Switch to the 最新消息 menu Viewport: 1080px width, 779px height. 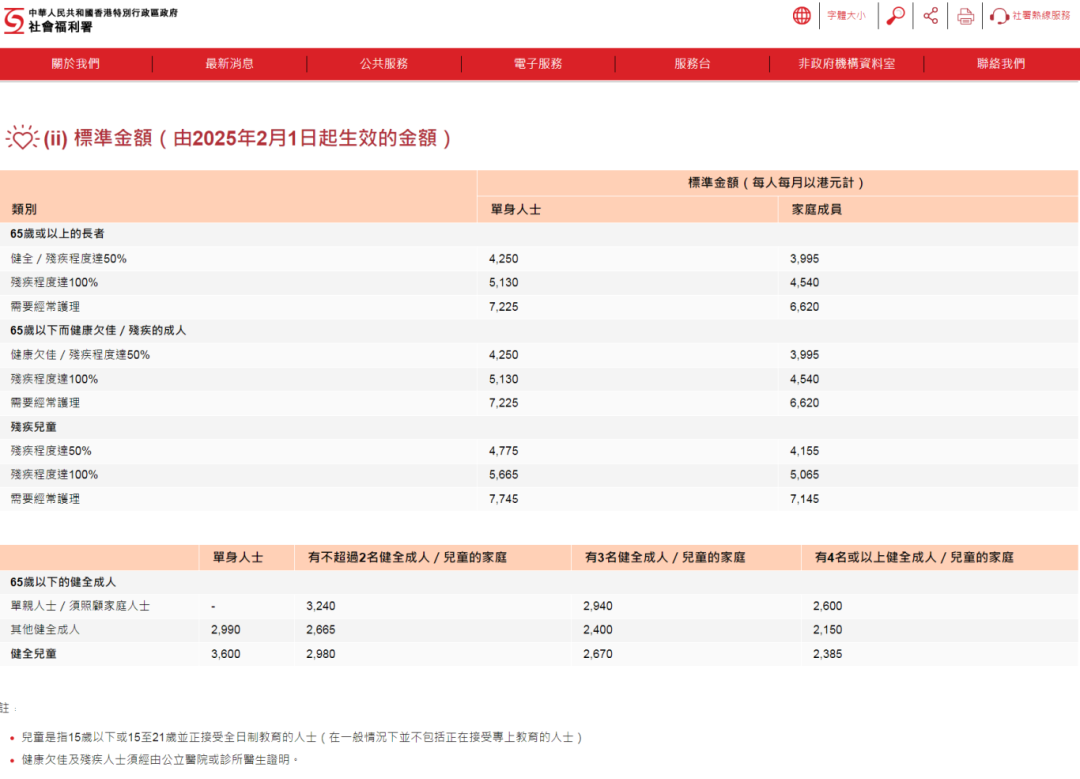[229, 63]
